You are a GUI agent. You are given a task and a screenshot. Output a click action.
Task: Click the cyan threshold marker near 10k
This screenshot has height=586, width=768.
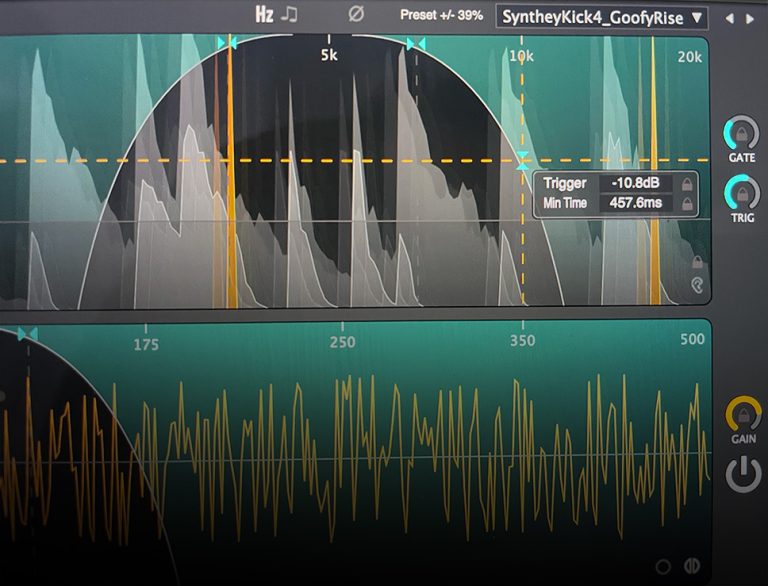[522, 160]
